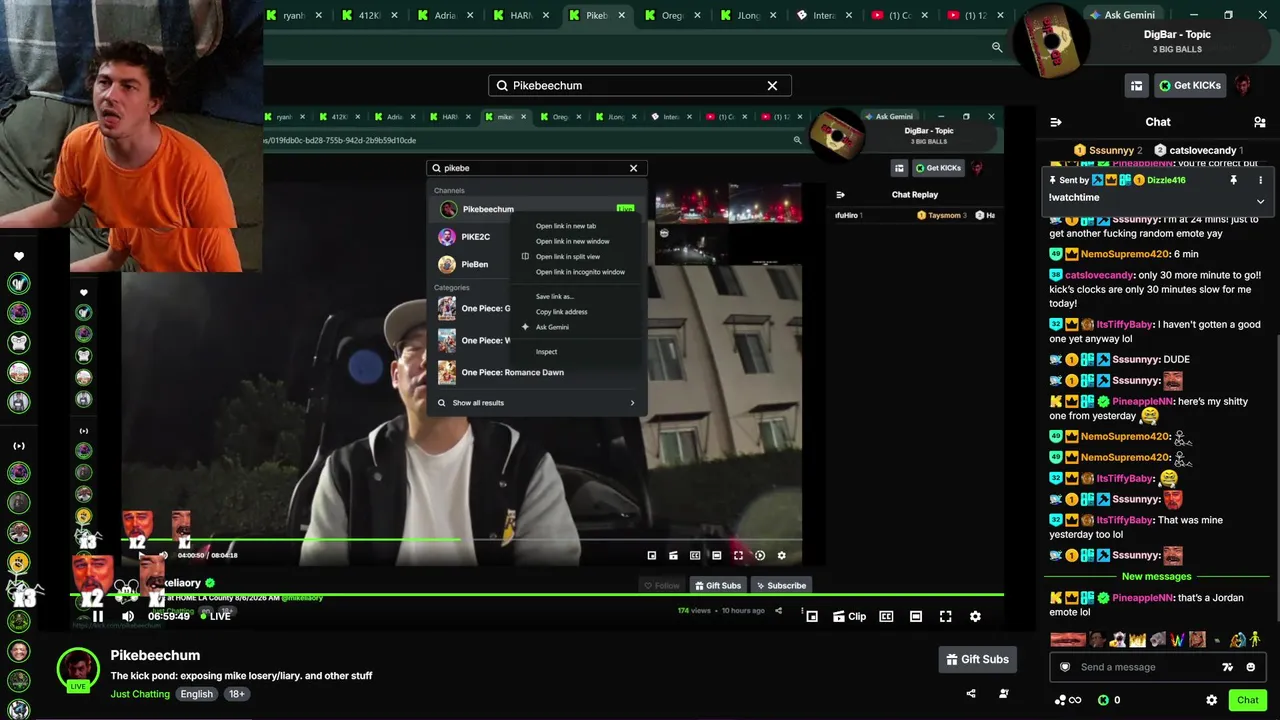Viewport: 1280px width, 720px height.
Task: Choose Open link in new tab
Action: click(x=566, y=226)
